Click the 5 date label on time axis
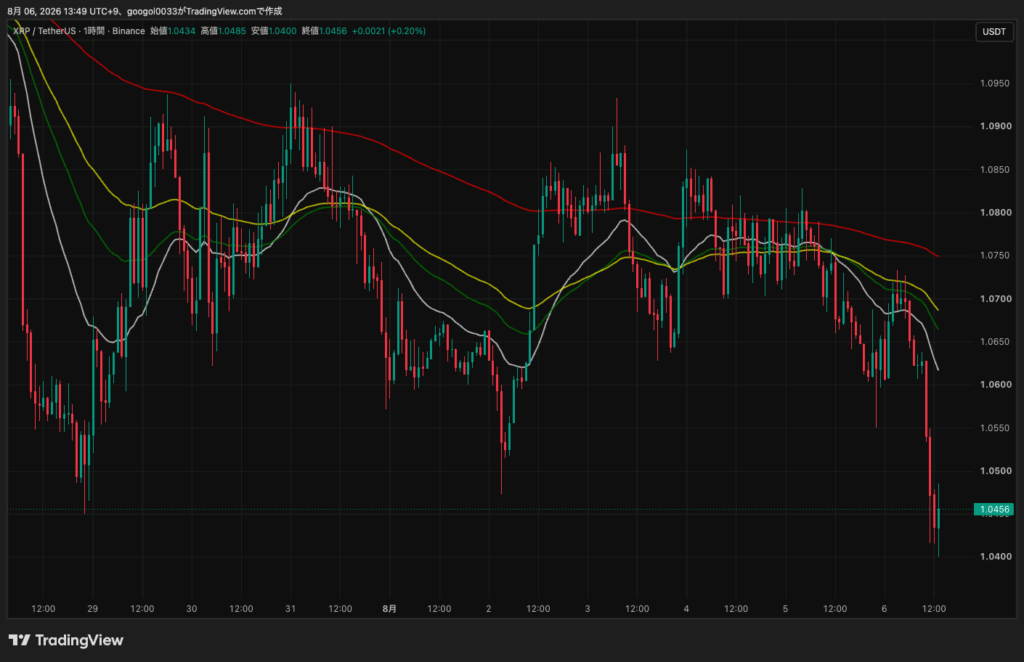The height and width of the screenshot is (662, 1024). click(785, 608)
